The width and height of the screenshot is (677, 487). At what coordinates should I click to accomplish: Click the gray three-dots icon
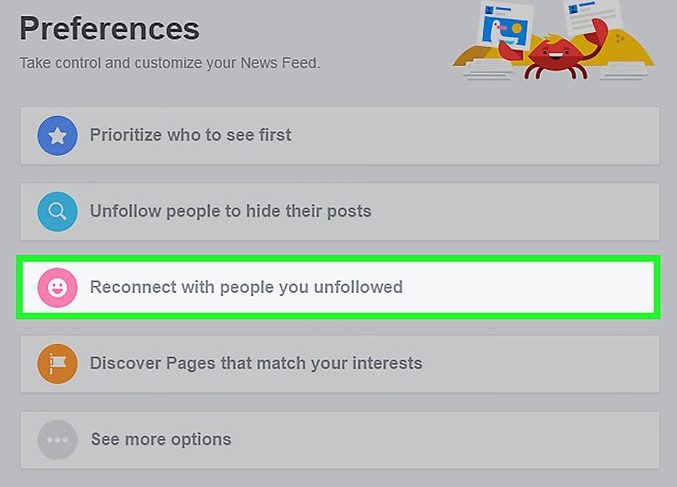pos(57,440)
